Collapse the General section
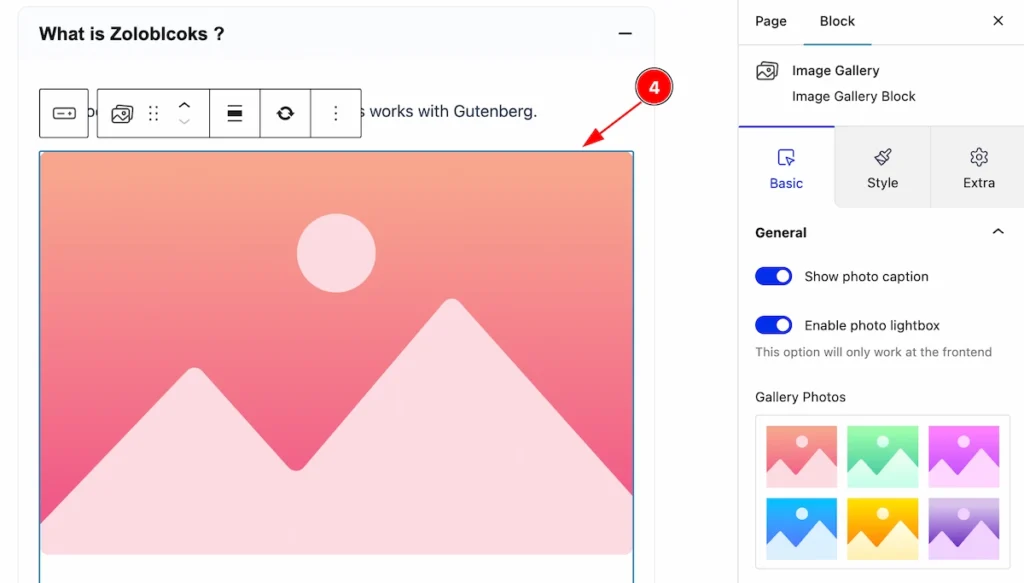Screen dimensions: 1024x583 [998, 232]
